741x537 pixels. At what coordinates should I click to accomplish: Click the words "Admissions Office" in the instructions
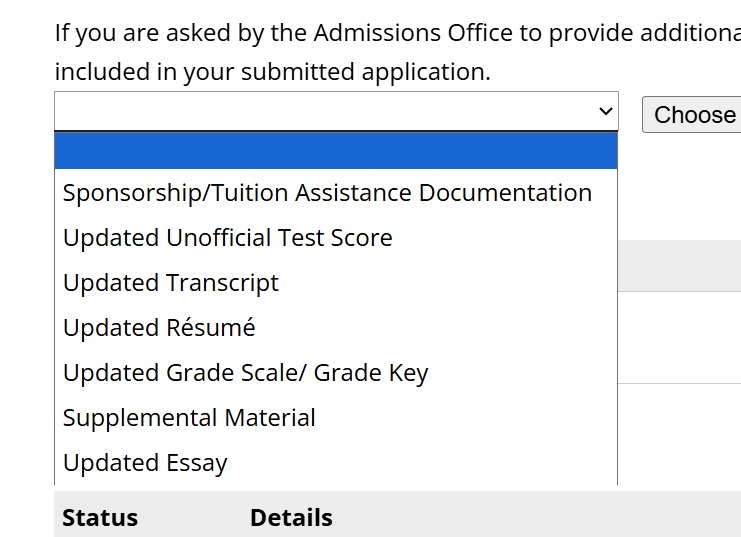click(x=413, y=33)
